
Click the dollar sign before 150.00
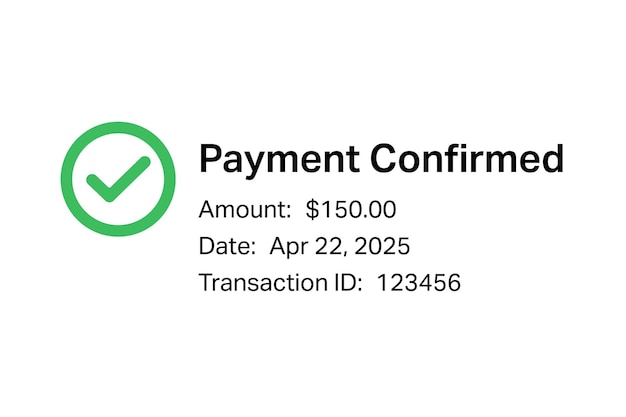tap(313, 209)
